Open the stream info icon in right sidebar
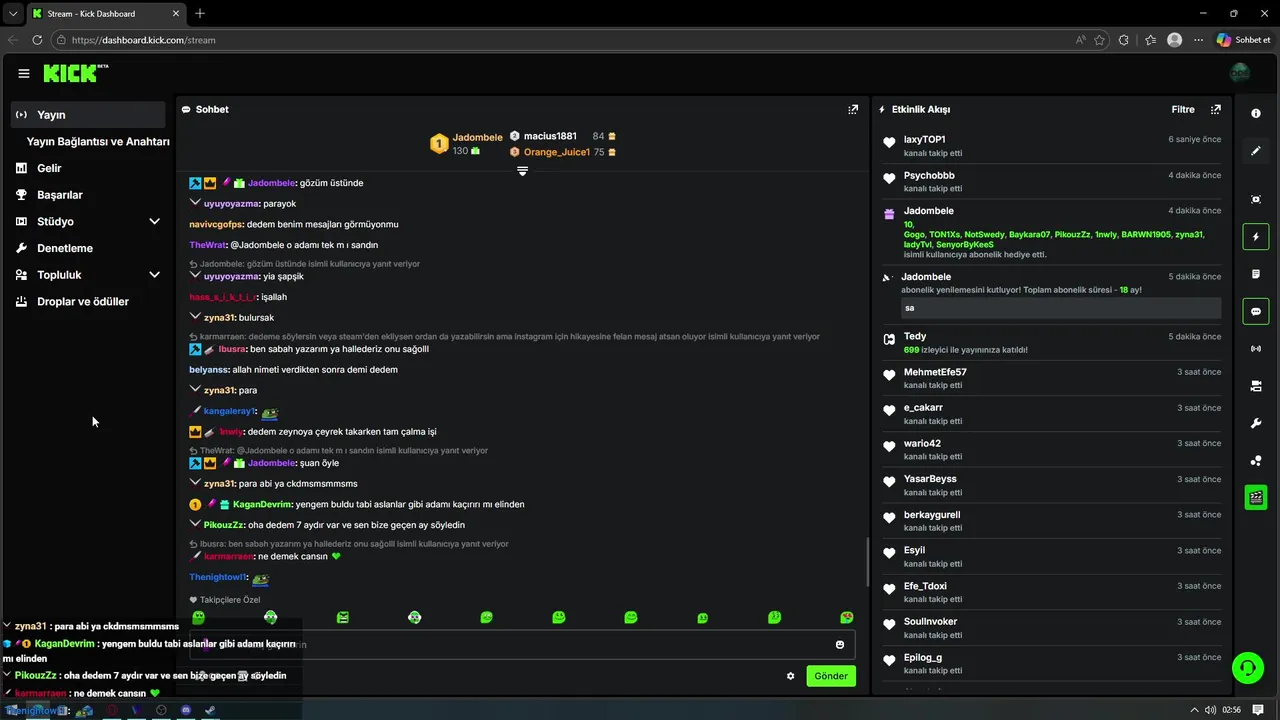This screenshot has height=720, width=1280. pos(1256,114)
